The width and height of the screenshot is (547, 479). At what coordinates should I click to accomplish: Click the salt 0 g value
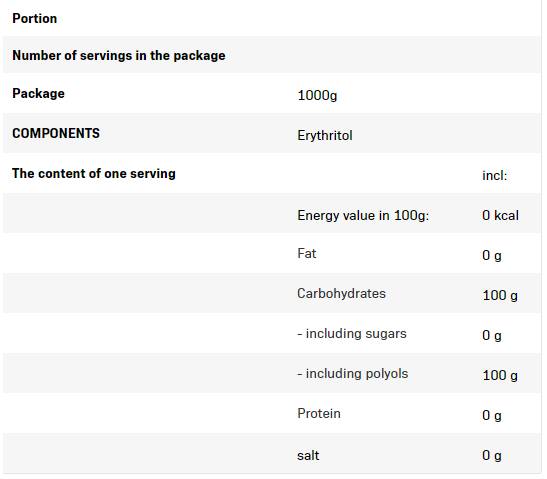point(492,456)
